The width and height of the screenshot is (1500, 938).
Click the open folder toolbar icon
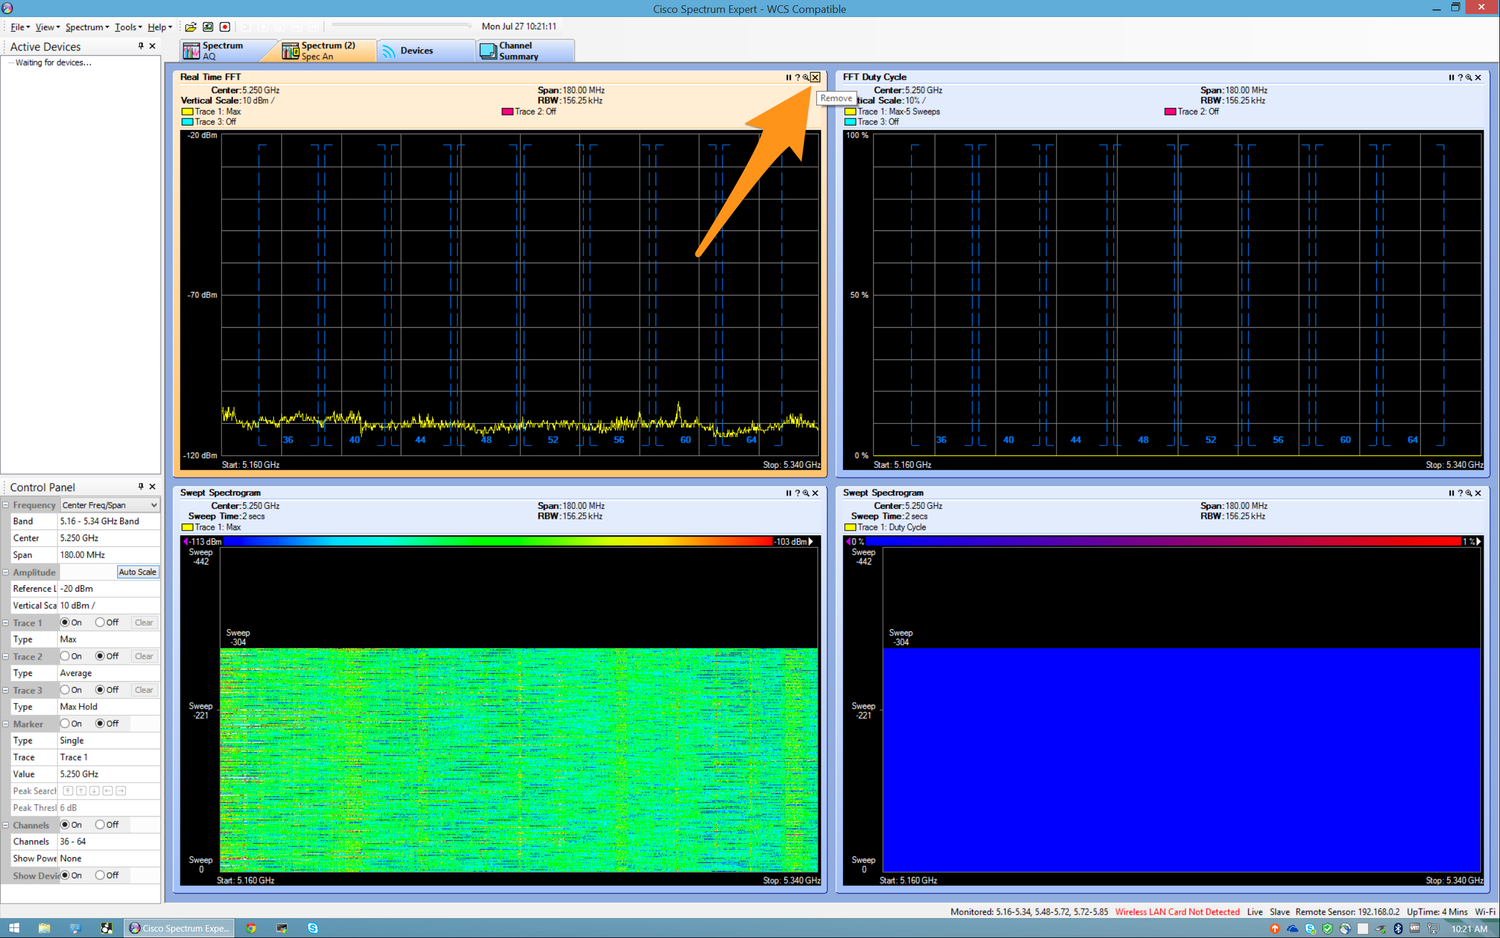[x=190, y=27]
